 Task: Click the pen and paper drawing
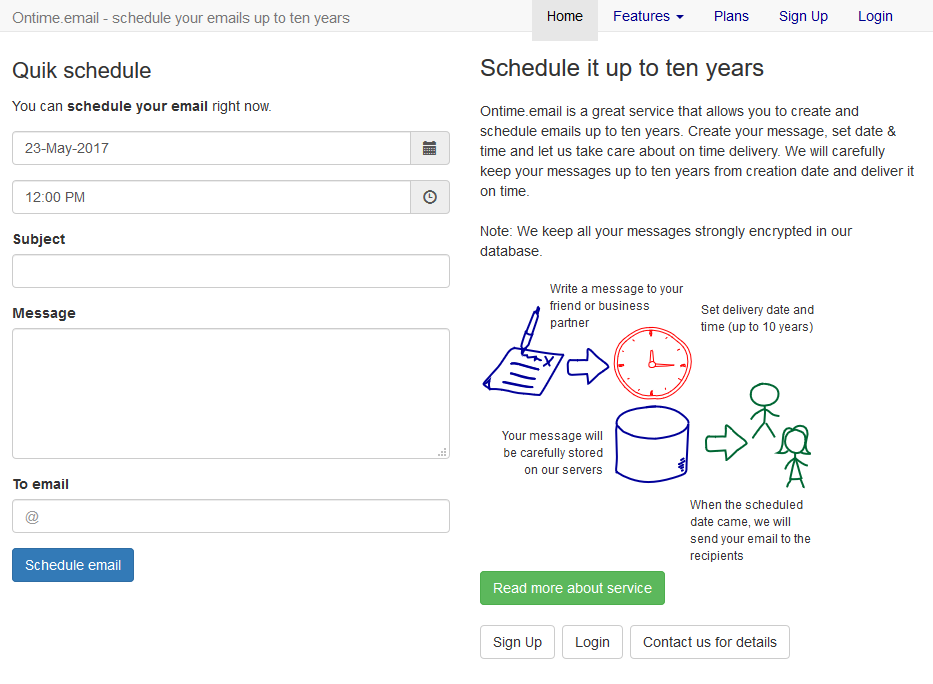(523, 355)
